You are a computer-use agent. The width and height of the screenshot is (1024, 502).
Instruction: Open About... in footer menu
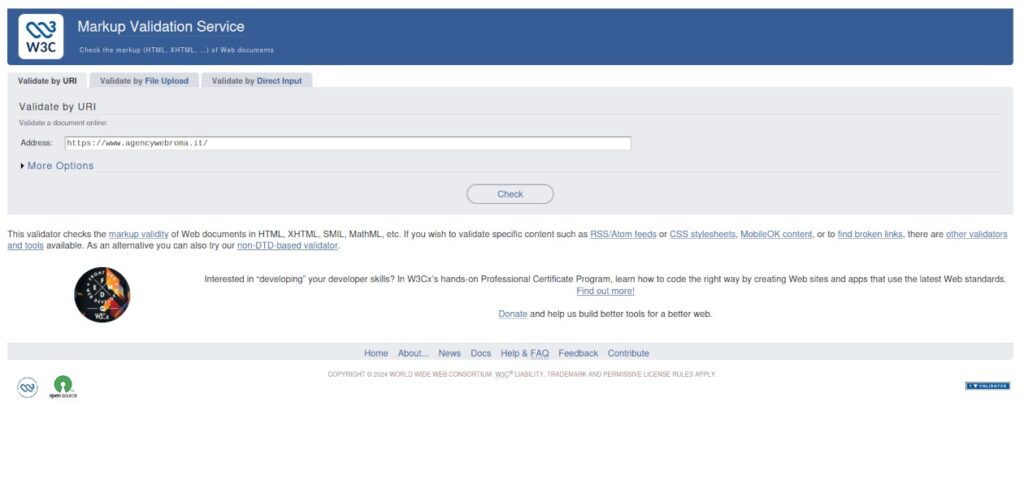413,353
